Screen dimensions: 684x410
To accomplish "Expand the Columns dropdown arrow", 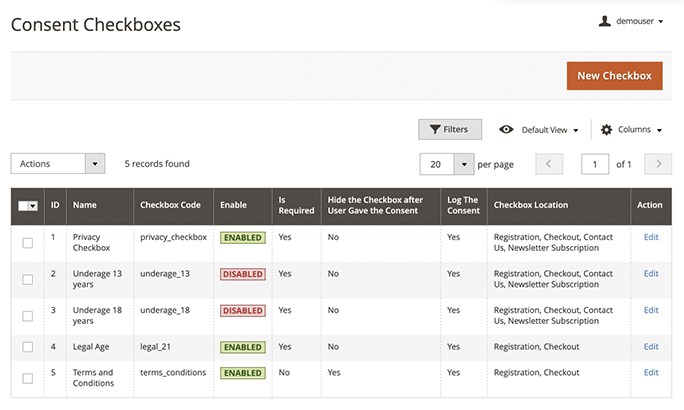I will (x=660, y=130).
